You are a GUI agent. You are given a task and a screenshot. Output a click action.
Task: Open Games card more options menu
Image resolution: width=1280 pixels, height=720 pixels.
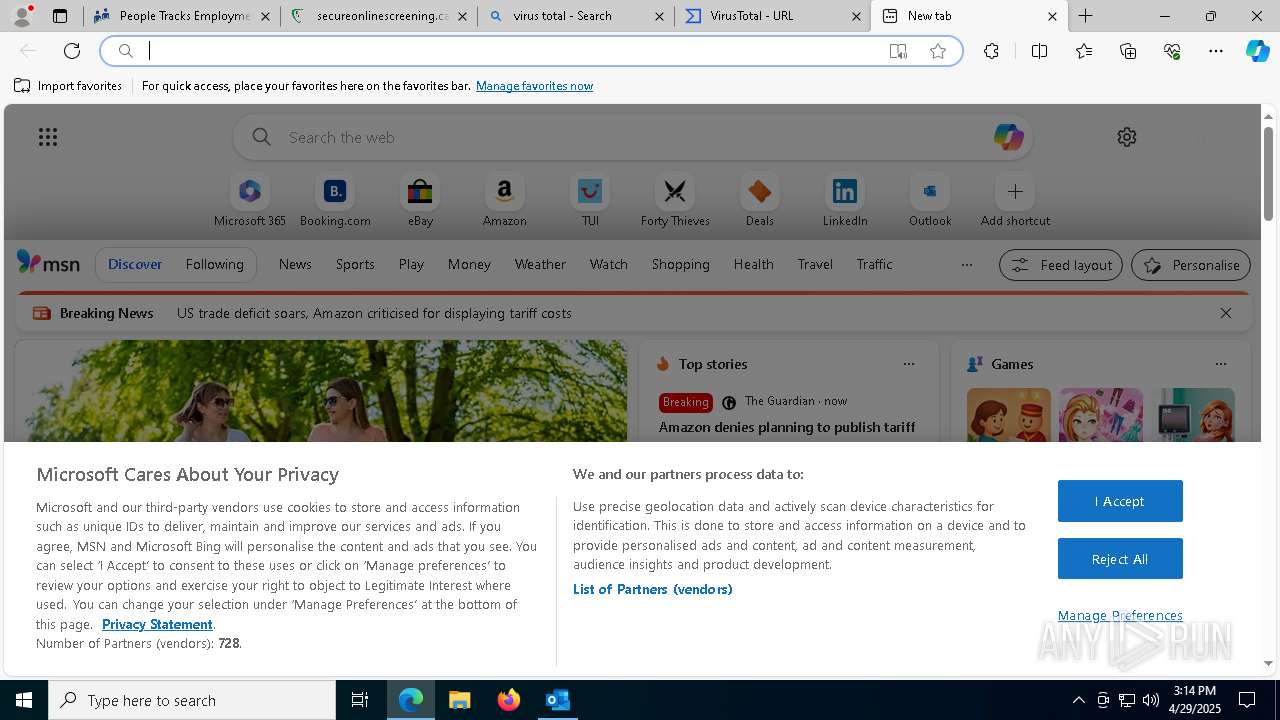[1220, 364]
